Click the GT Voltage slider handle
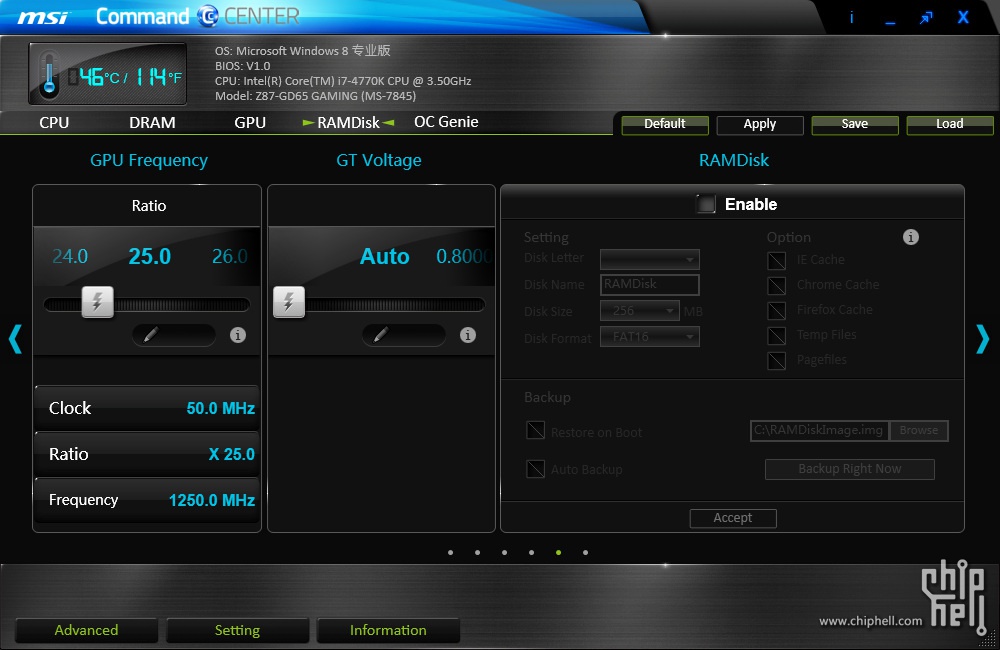Viewport: 1000px width, 650px height. (289, 302)
